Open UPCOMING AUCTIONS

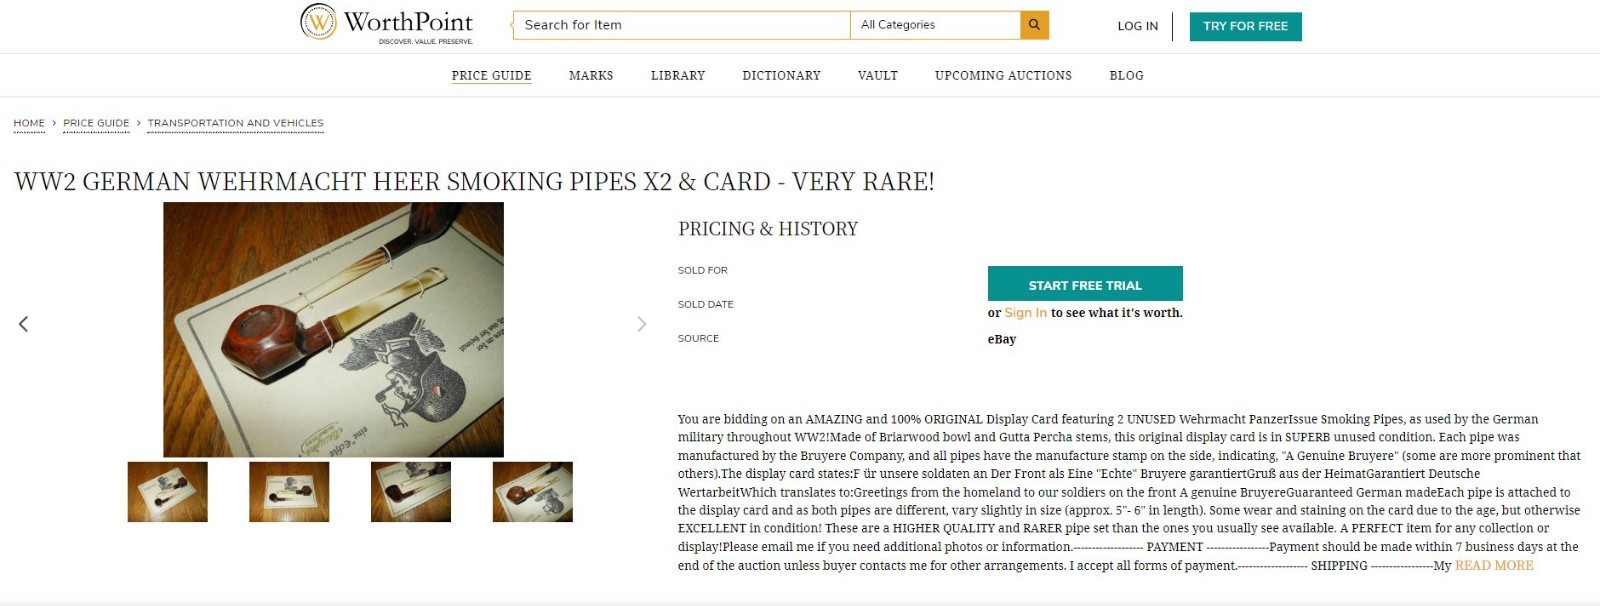click(x=1002, y=75)
